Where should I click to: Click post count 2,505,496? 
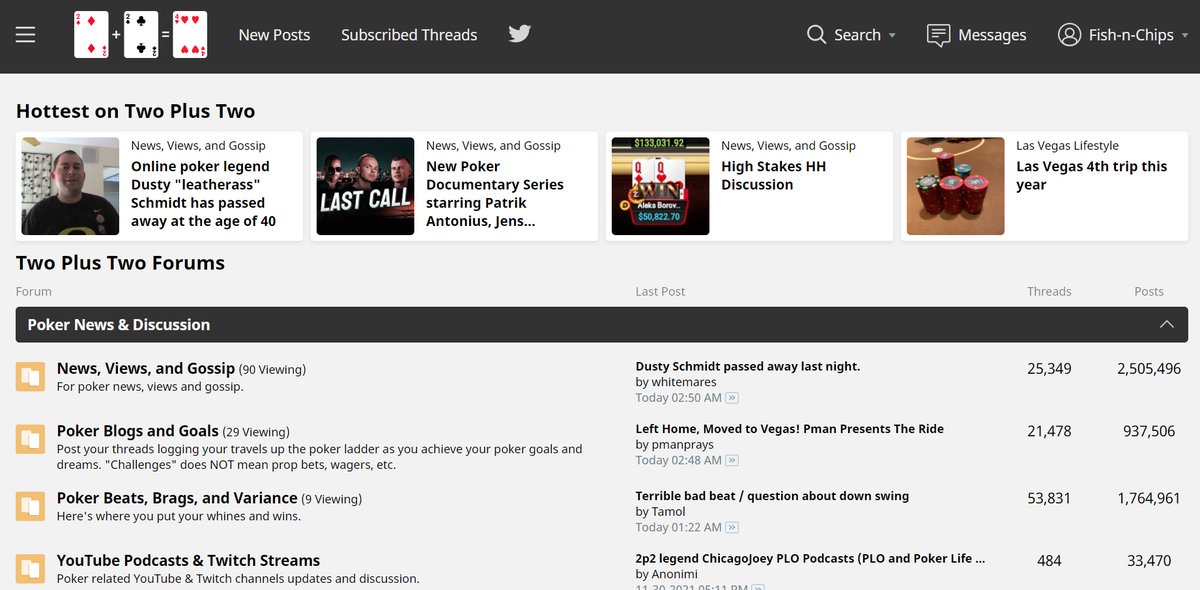click(x=1149, y=369)
